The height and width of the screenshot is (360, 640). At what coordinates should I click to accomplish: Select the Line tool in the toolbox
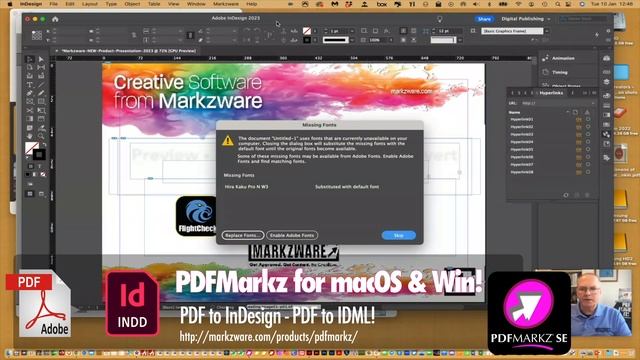[41, 85]
